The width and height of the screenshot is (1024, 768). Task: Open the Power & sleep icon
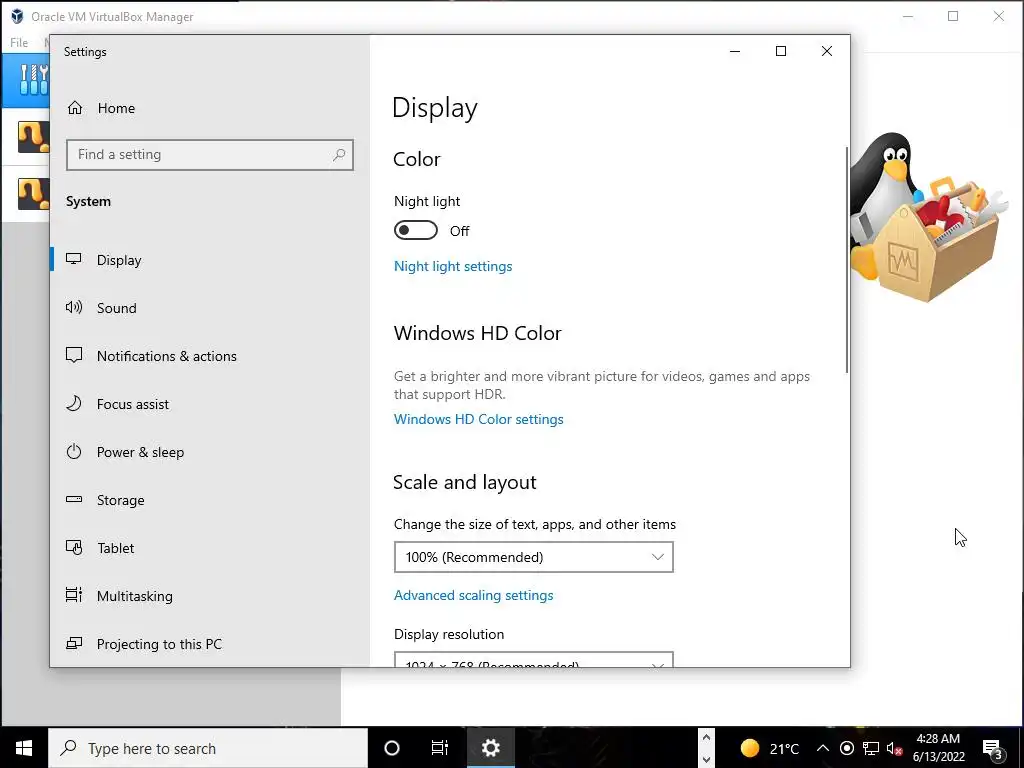pyautogui.click(x=74, y=451)
